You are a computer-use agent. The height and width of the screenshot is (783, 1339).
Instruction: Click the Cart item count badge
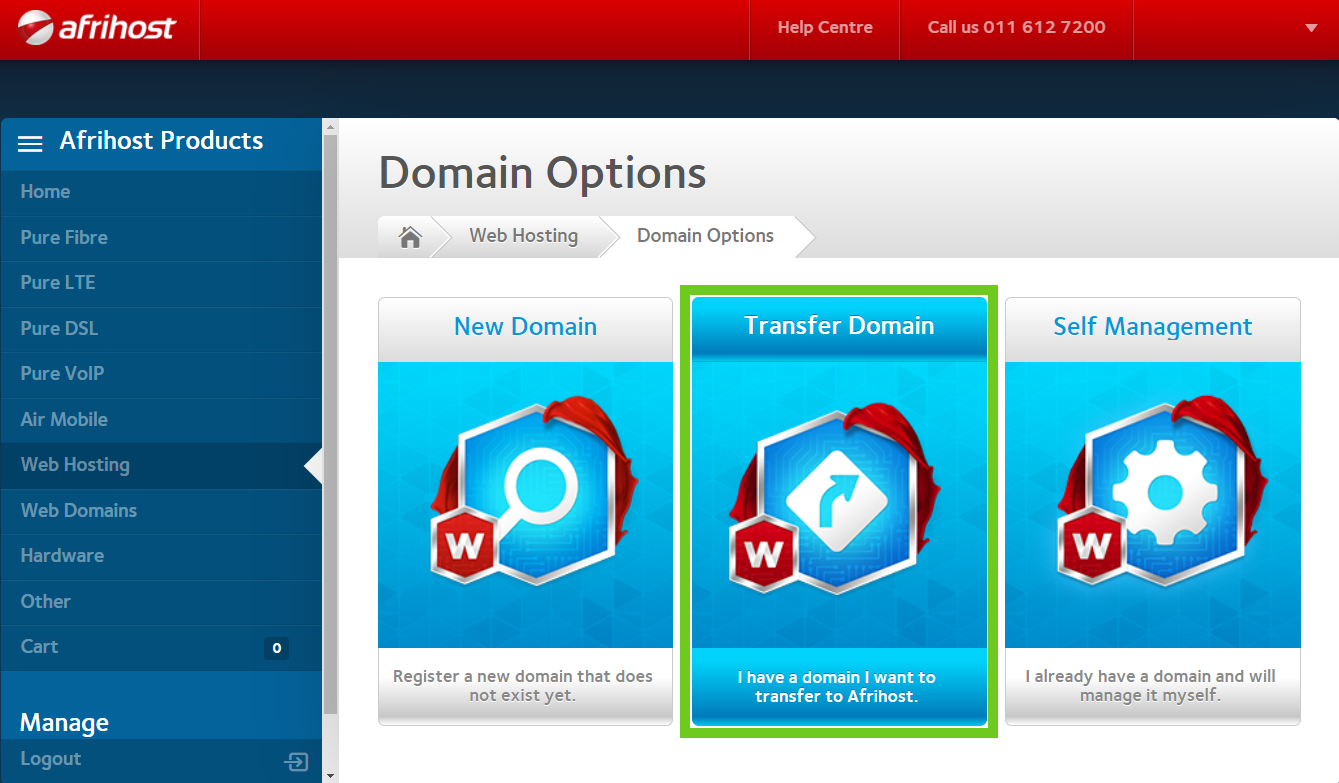click(276, 648)
